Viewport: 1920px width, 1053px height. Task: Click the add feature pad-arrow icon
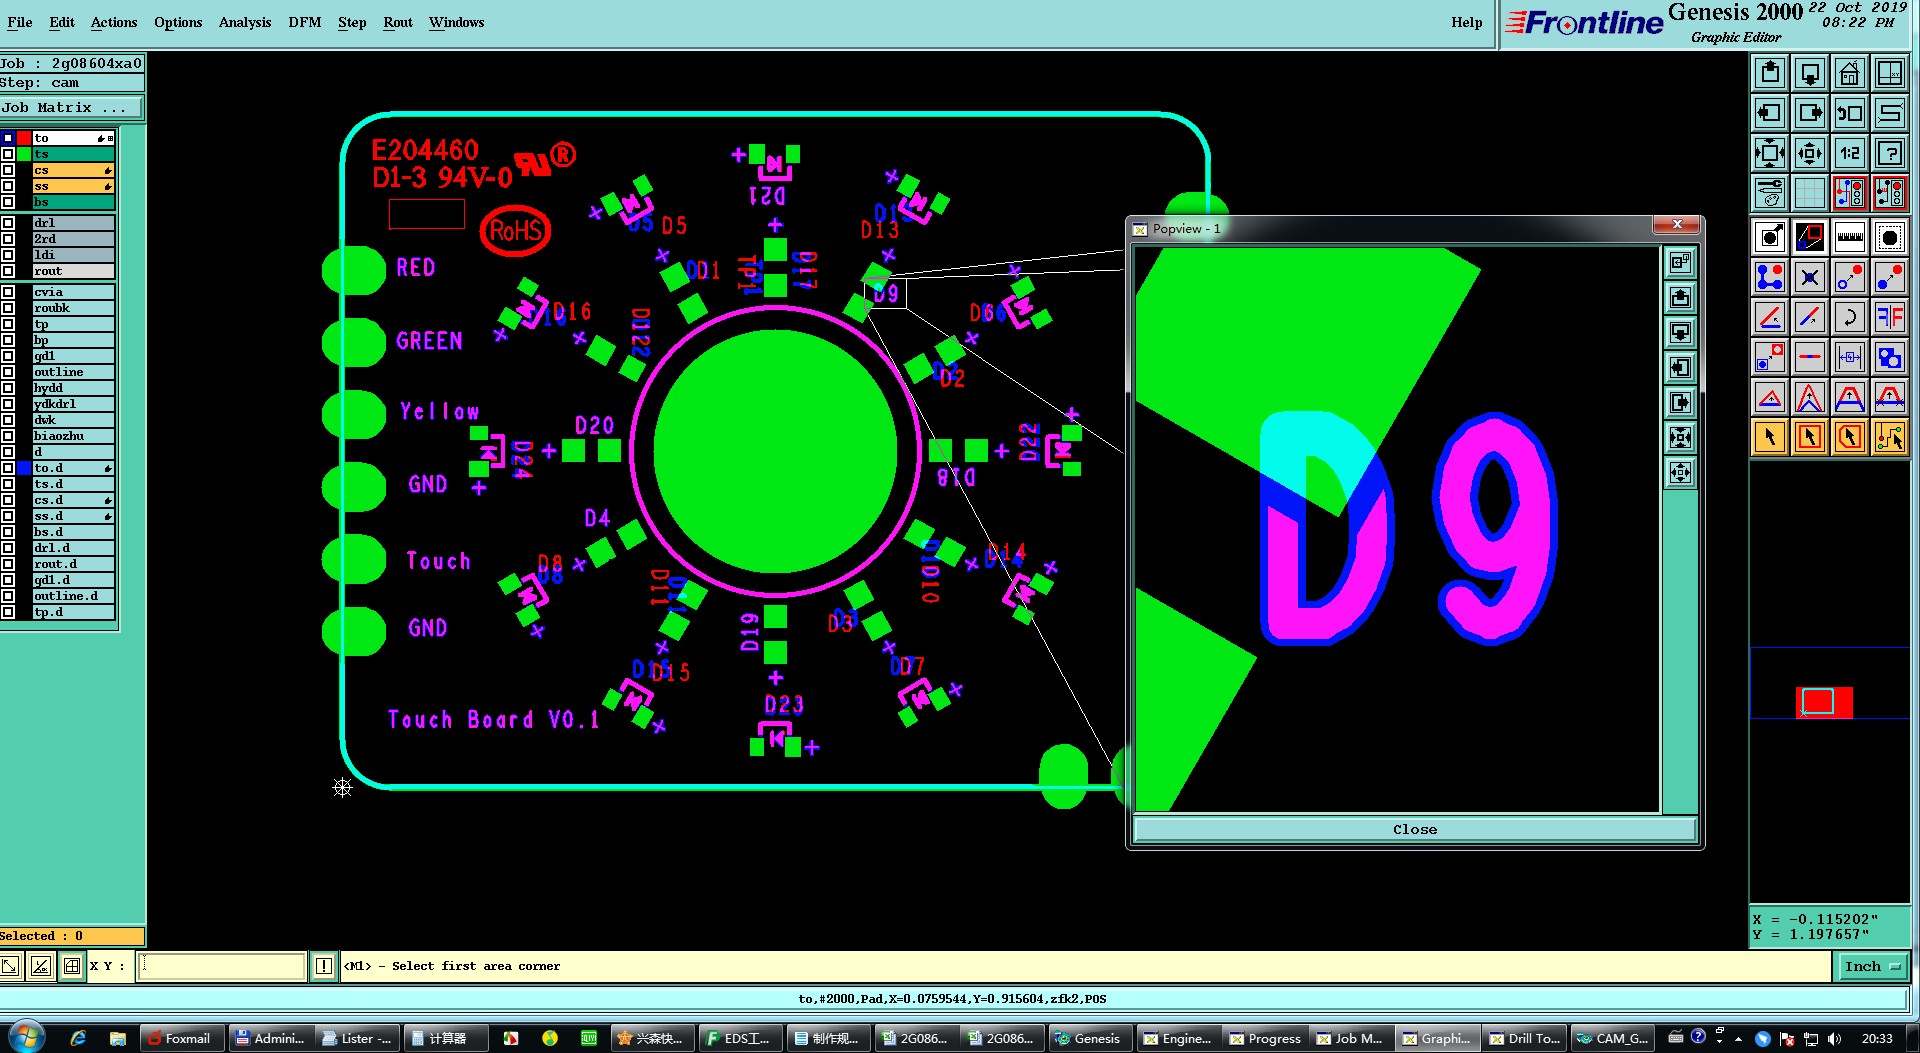pos(1770,238)
